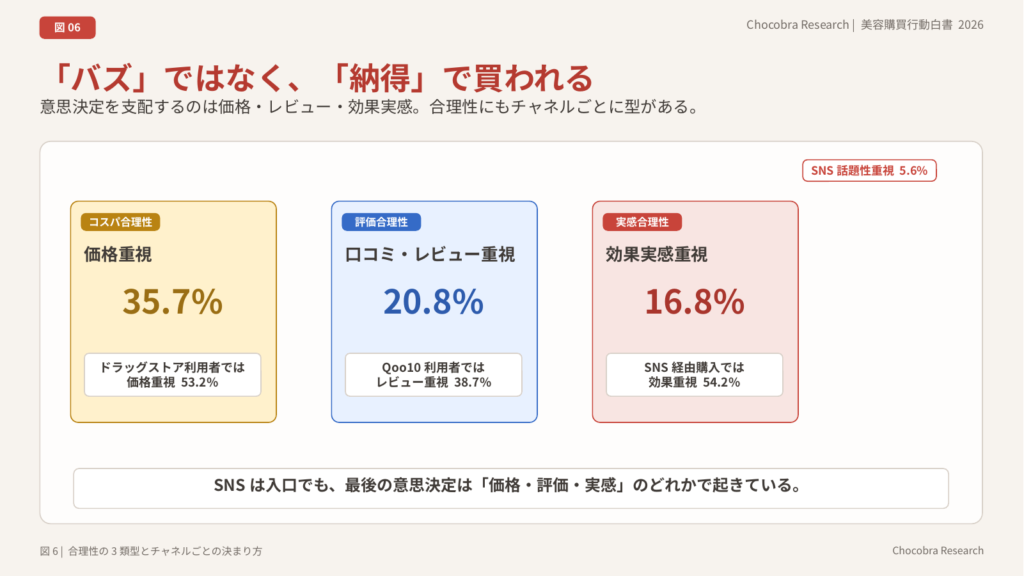The image size is (1024, 576).
Task: Click the footer caption 図 6 | 合理性の 3 類型
Action: (151, 551)
